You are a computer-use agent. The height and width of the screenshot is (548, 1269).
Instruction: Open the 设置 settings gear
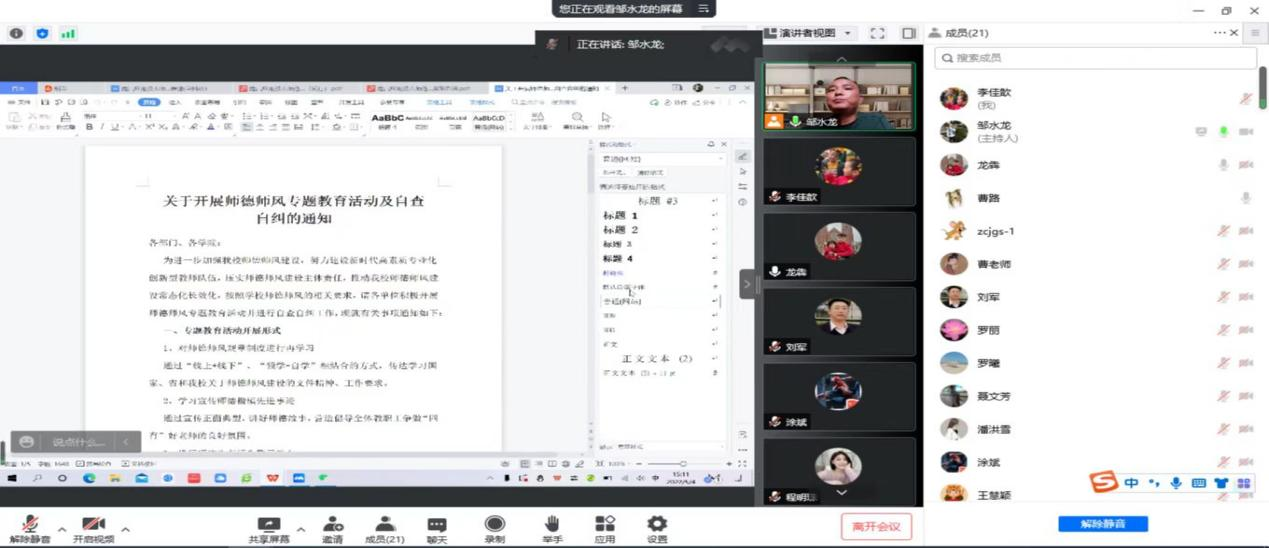(x=656, y=525)
